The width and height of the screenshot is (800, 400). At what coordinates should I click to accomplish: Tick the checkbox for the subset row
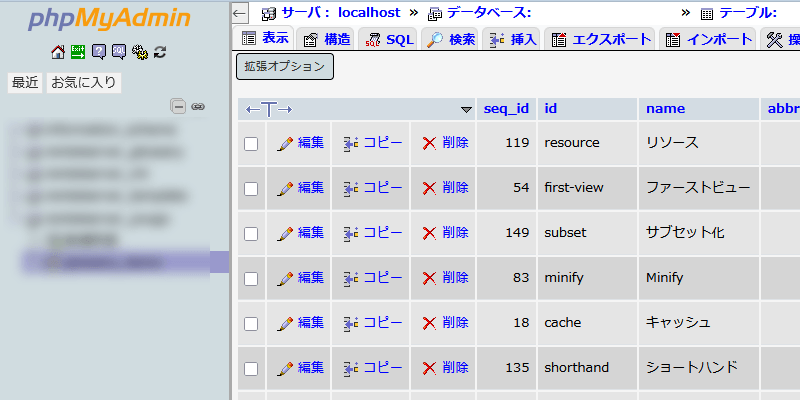point(251,234)
